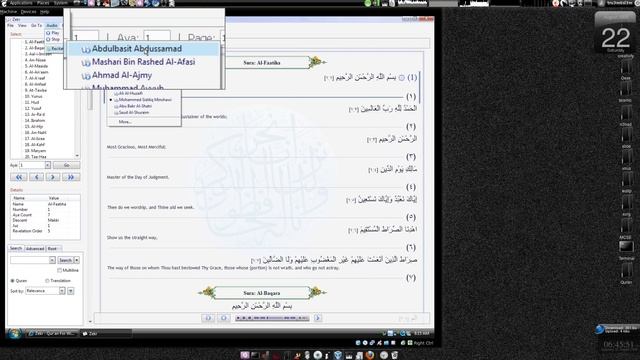640x360 pixels.
Task: Select the Quran radio button
Action: tap(13, 281)
